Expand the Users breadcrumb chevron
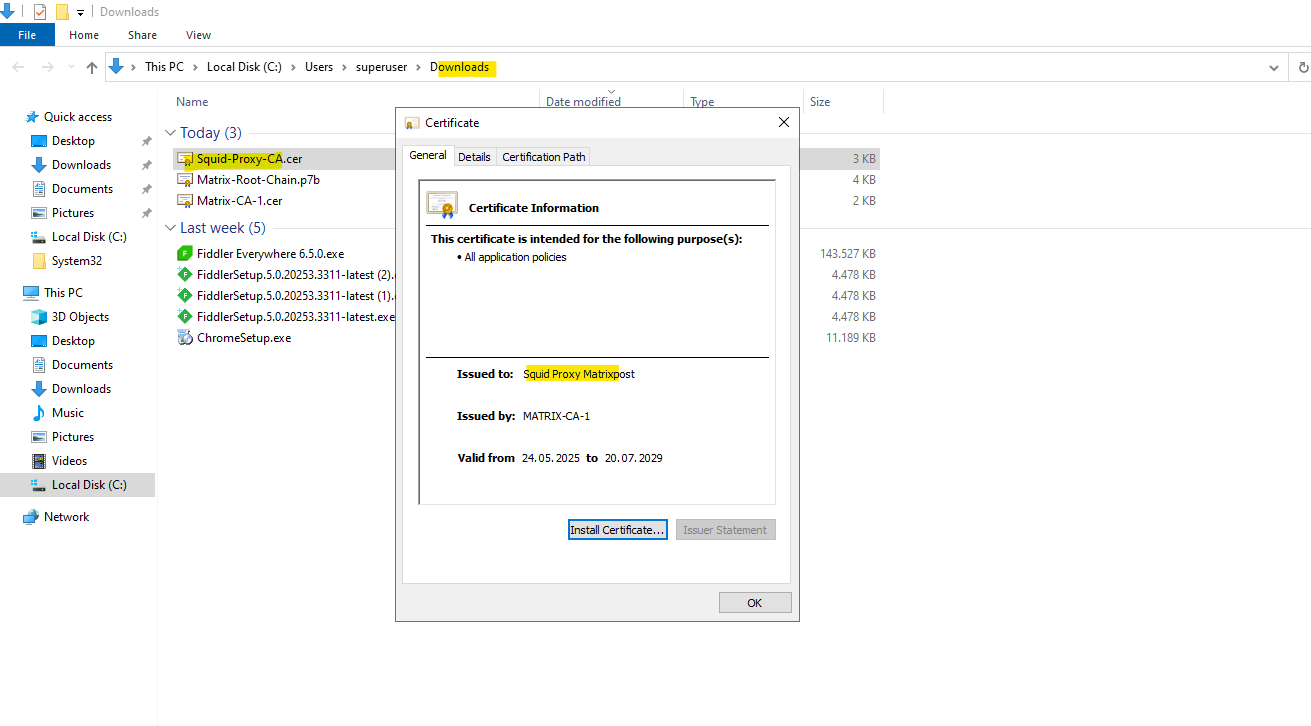 344,67
